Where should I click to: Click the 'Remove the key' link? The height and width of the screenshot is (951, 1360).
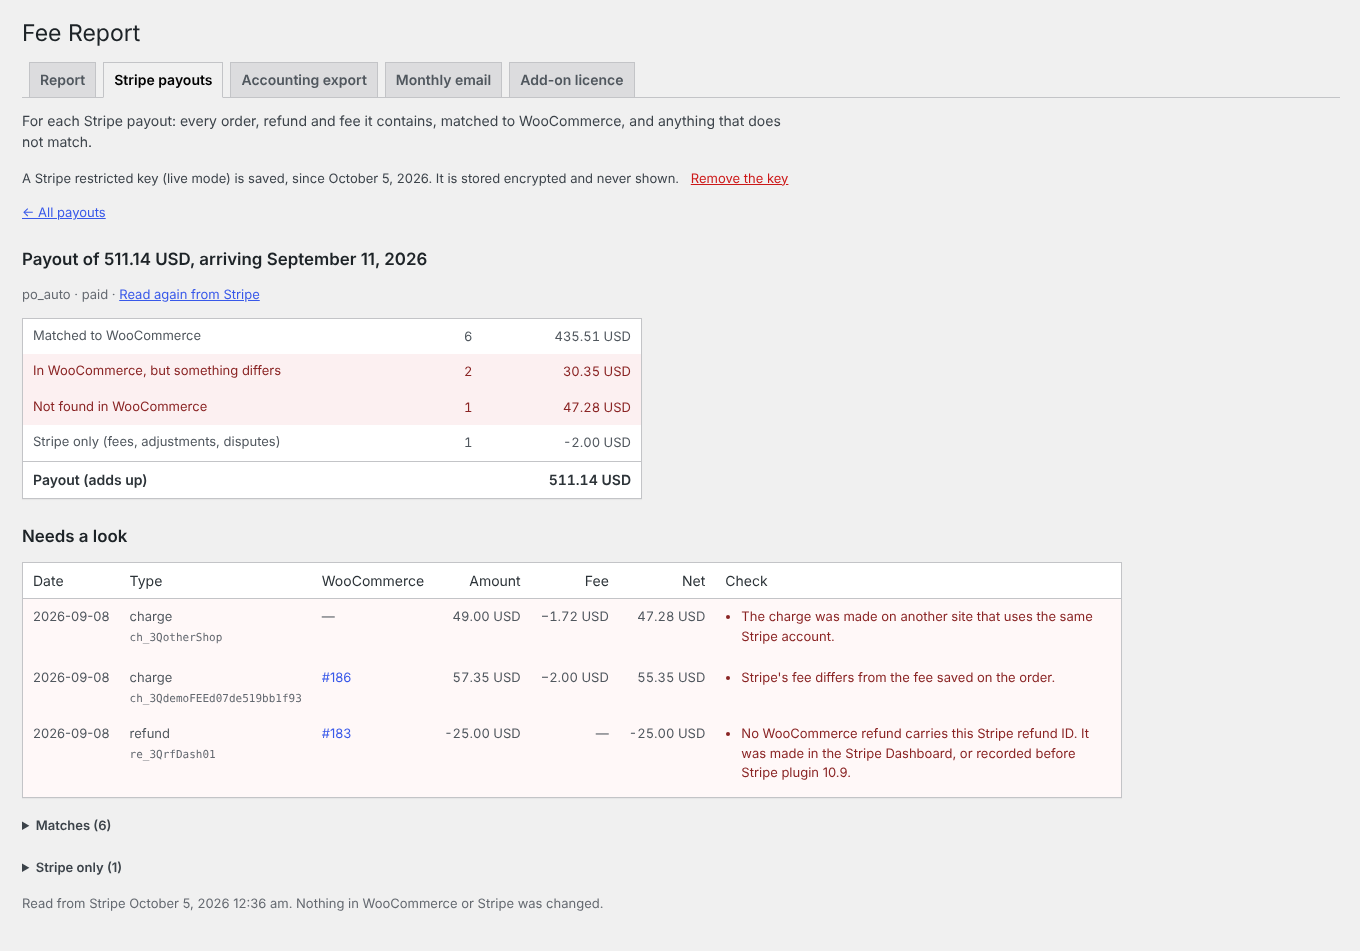(x=739, y=179)
